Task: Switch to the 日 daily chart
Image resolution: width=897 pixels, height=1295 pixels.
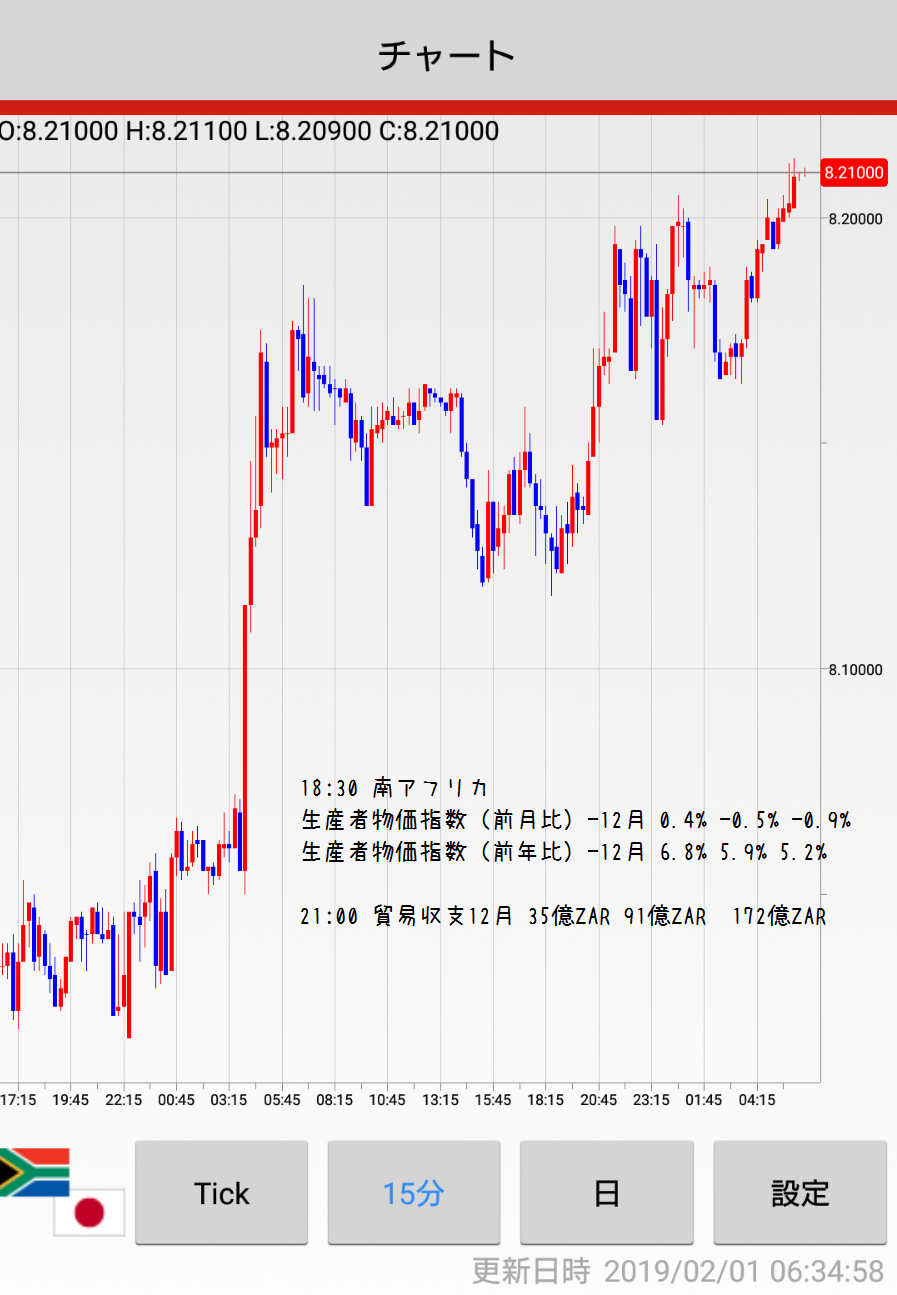Action: click(606, 1193)
